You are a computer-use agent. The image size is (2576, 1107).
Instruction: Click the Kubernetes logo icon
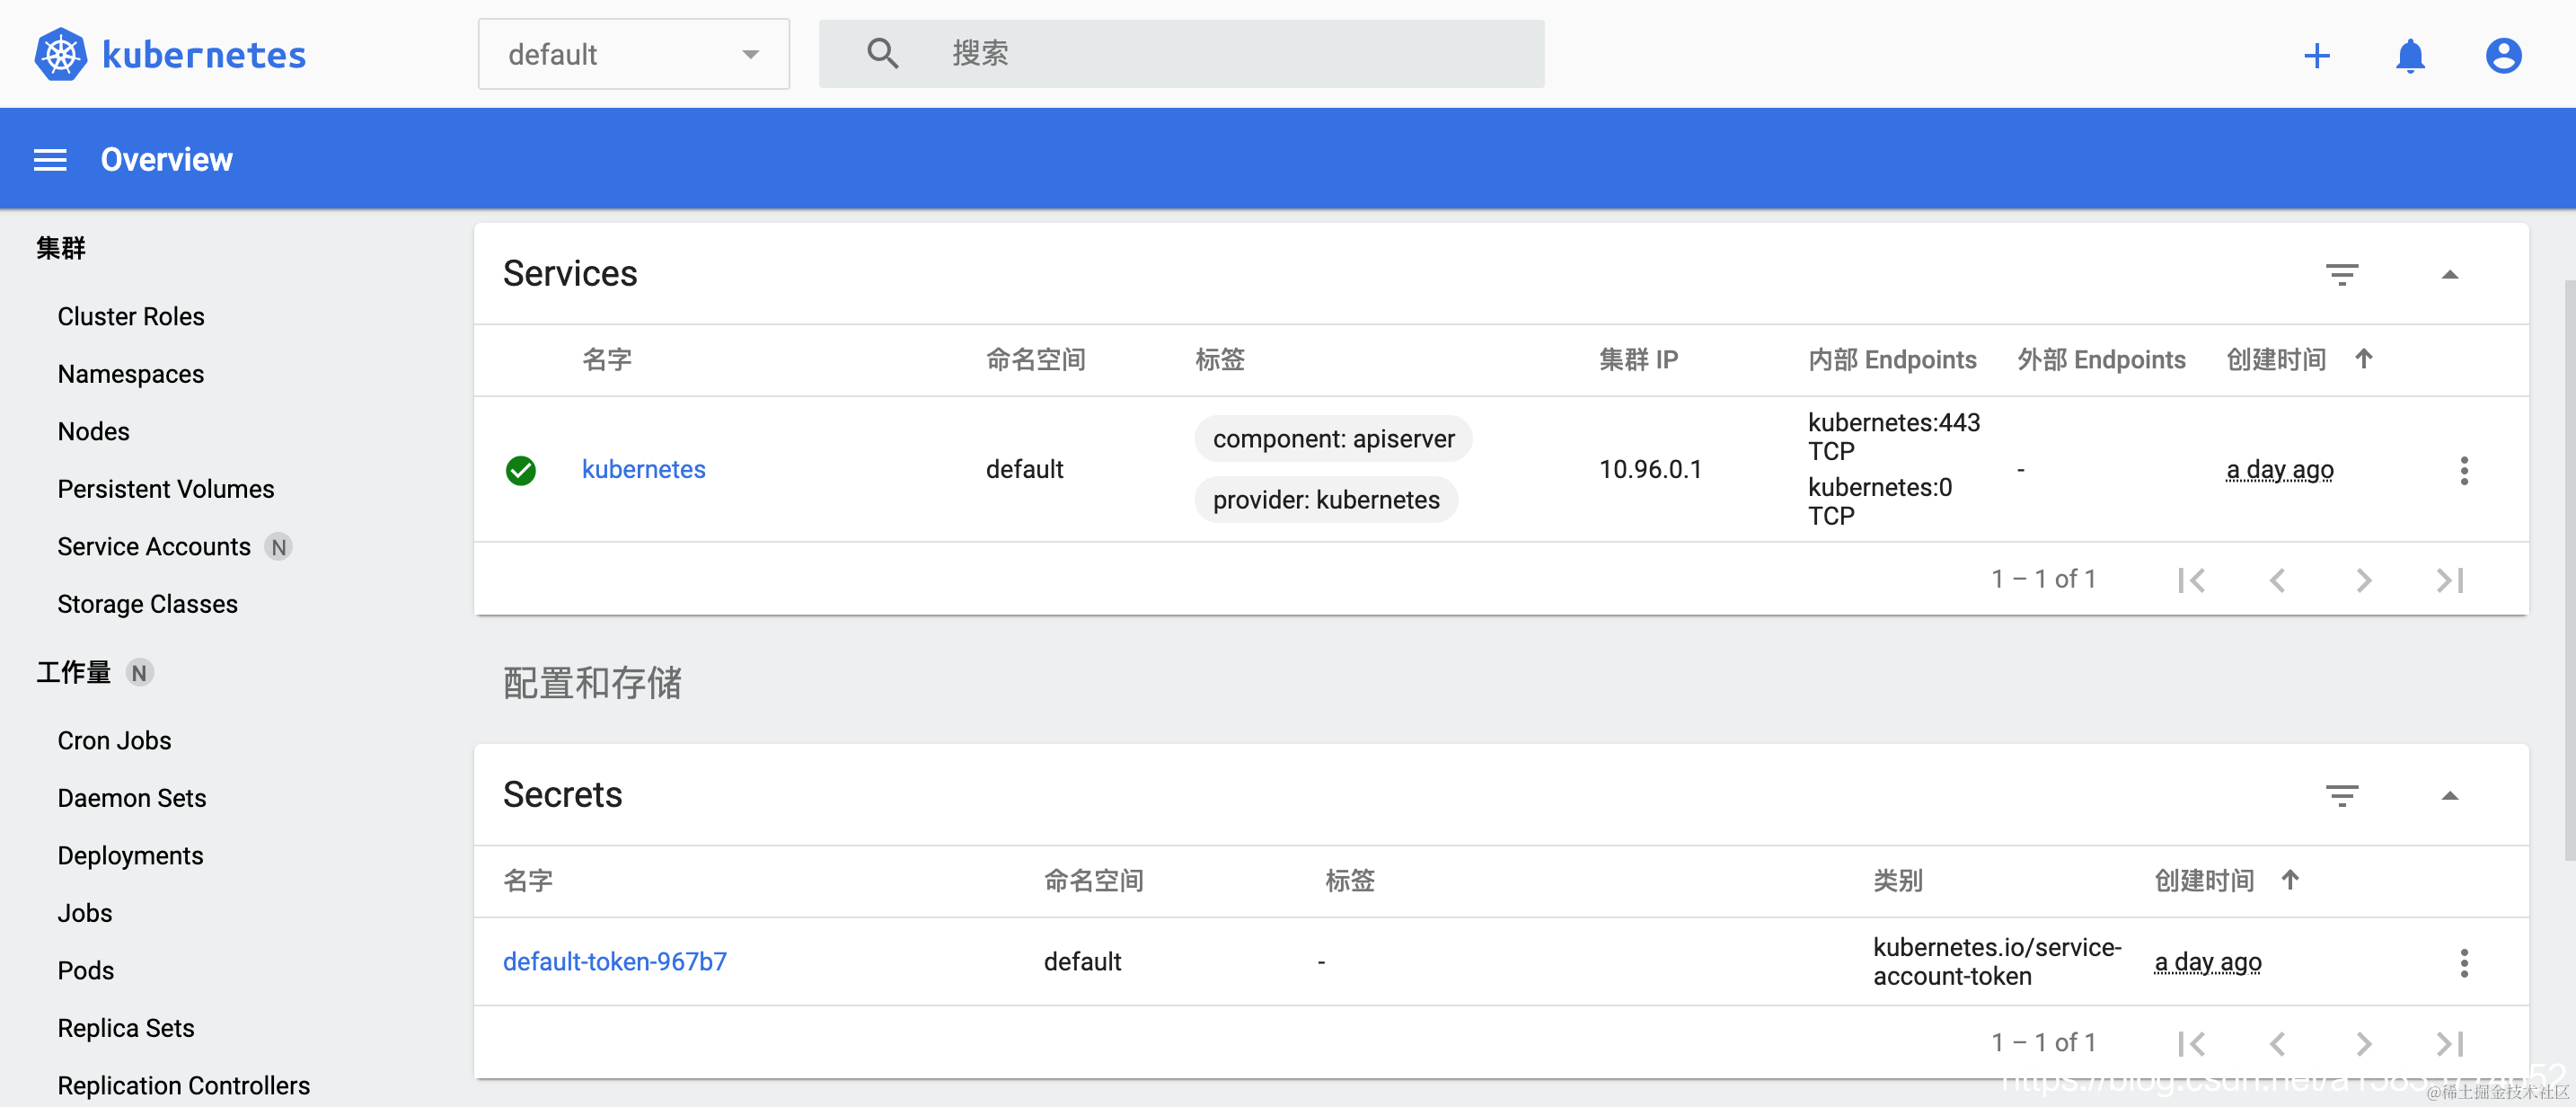[60, 54]
